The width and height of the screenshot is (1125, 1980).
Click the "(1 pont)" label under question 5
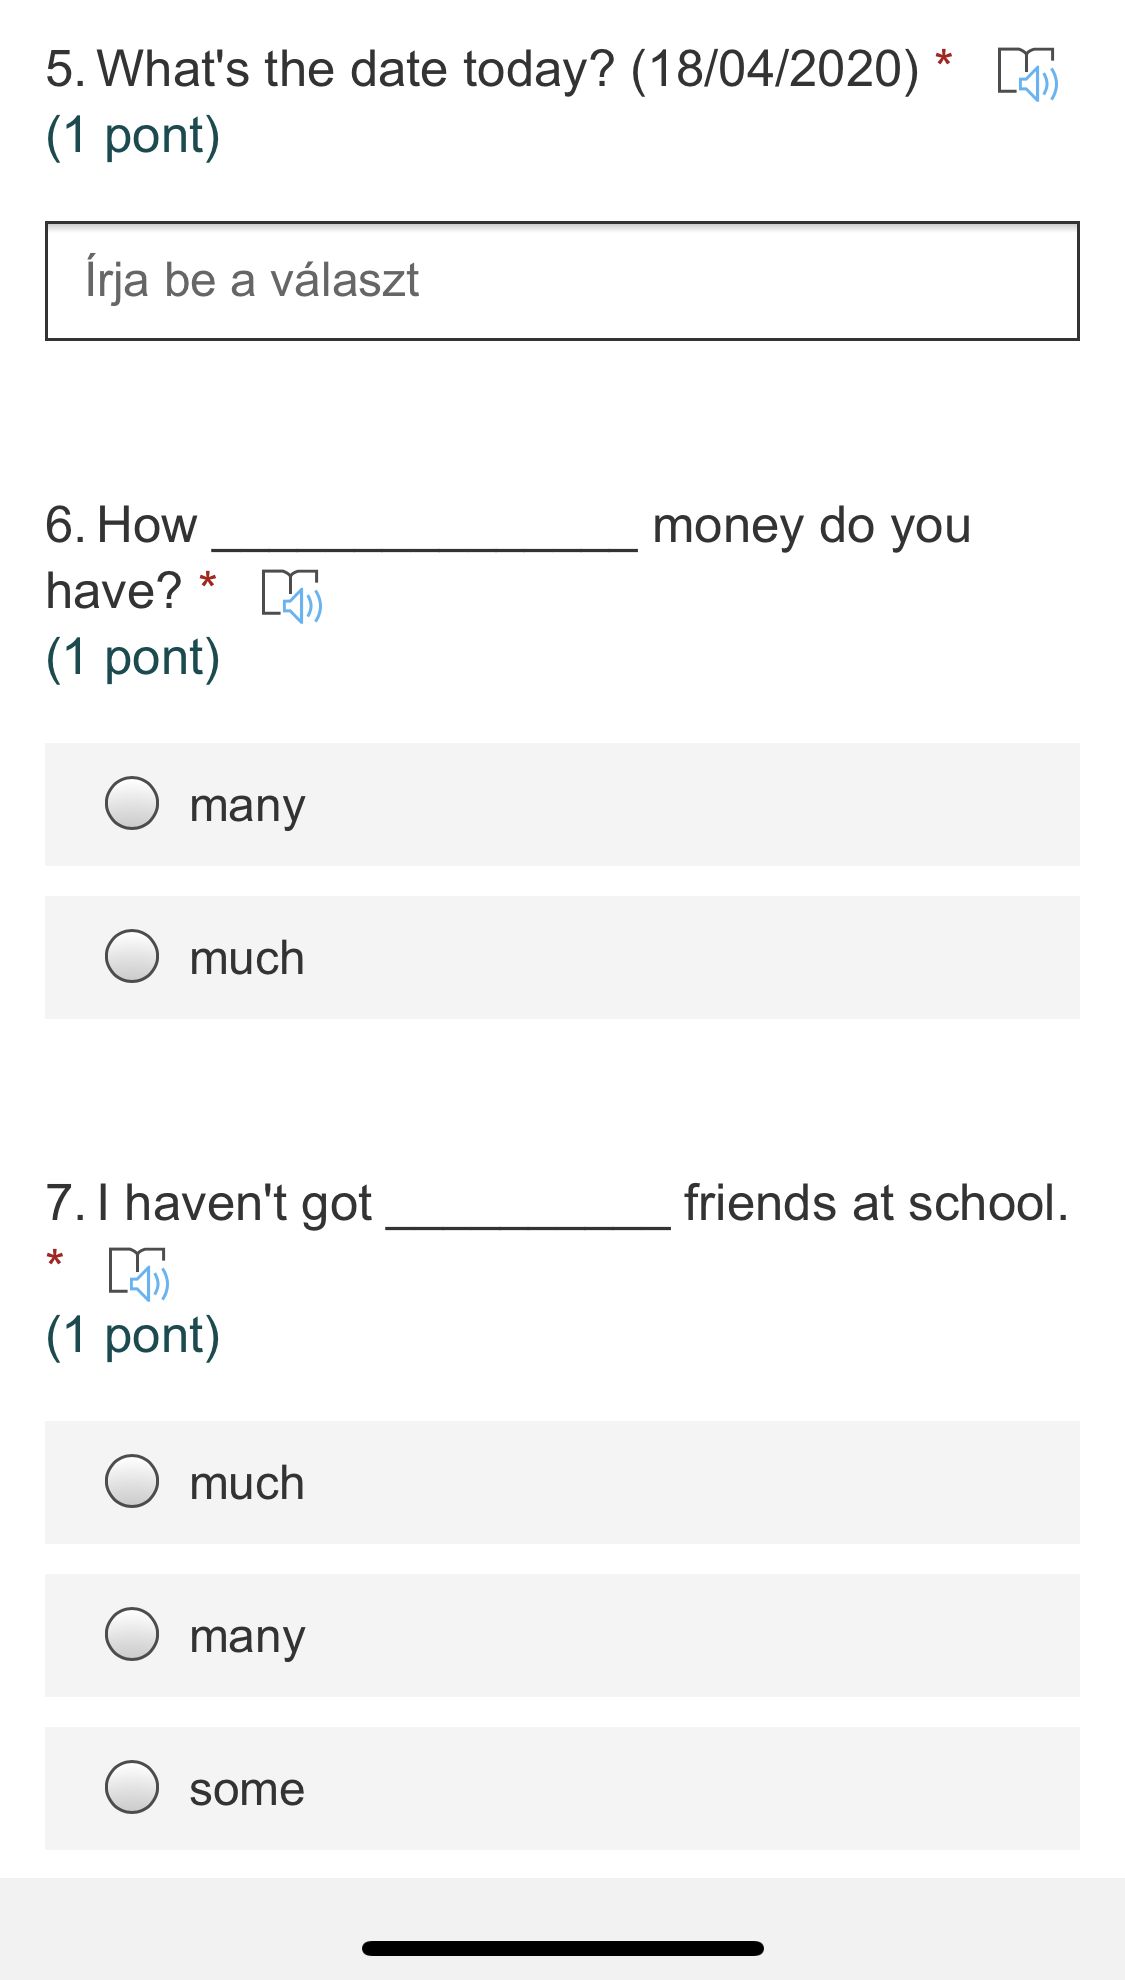pyautogui.click(x=133, y=136)
